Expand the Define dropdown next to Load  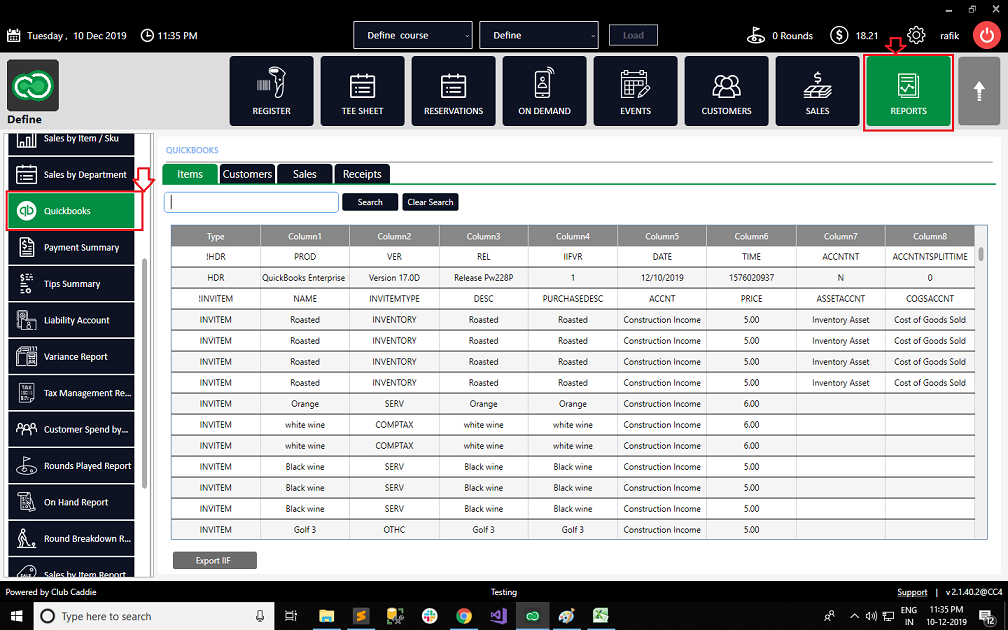pyautogui.click(x=539, y=35)
